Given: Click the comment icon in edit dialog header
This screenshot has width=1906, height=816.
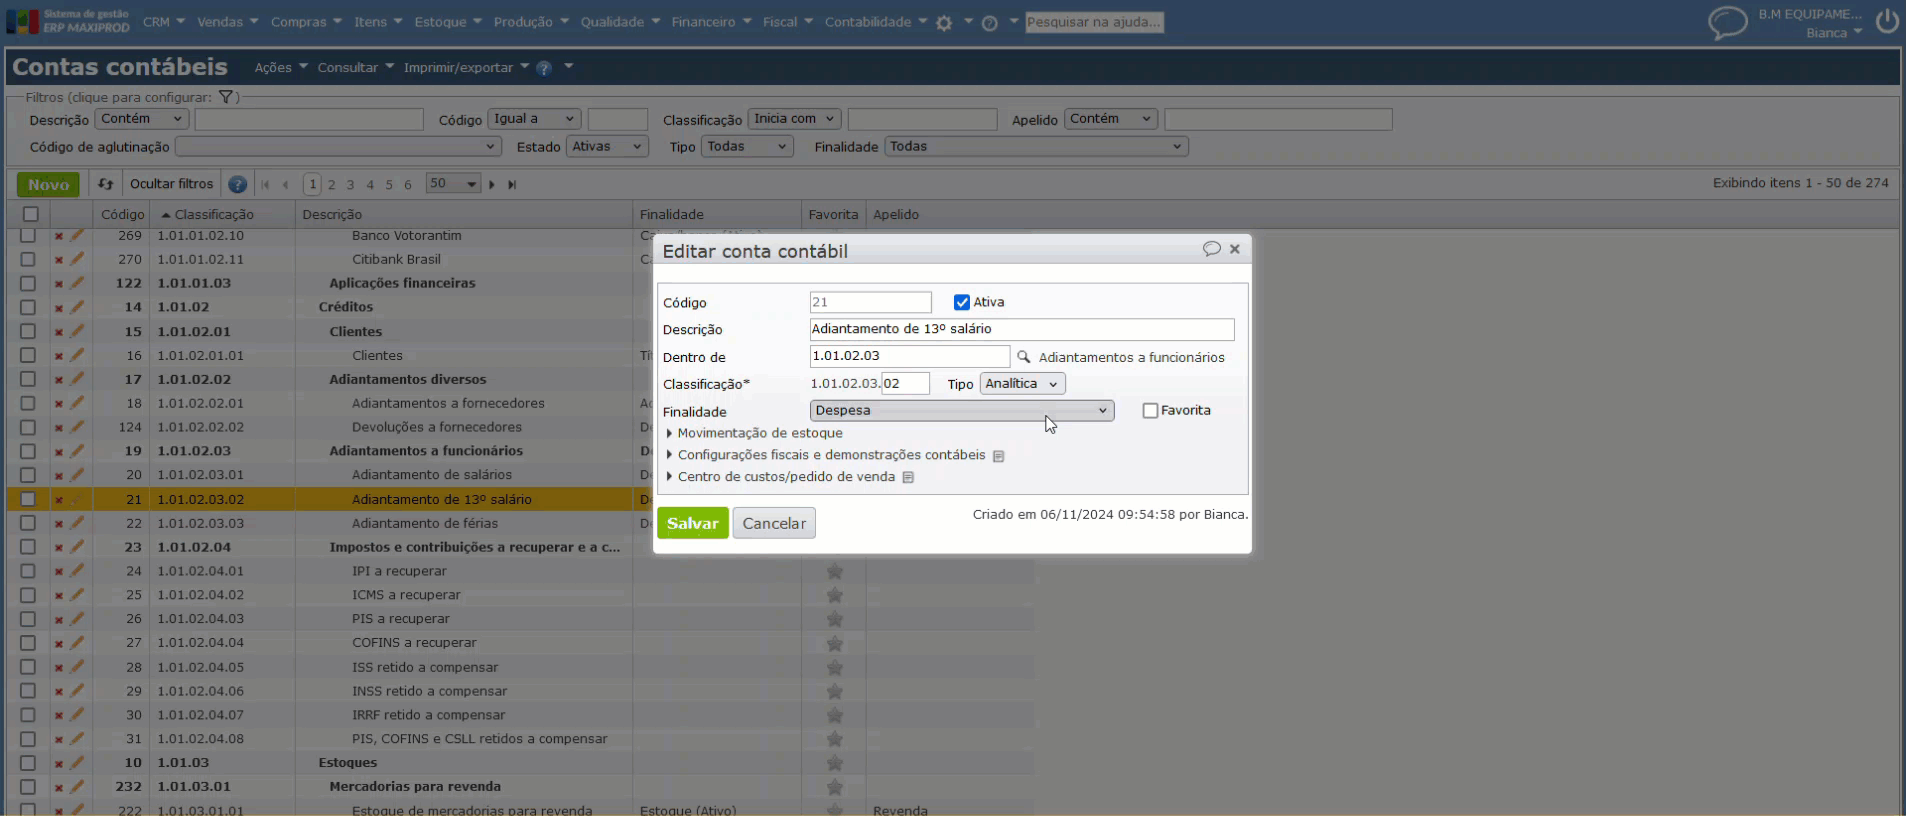Looking at the screenshot, I should 1211,249.
